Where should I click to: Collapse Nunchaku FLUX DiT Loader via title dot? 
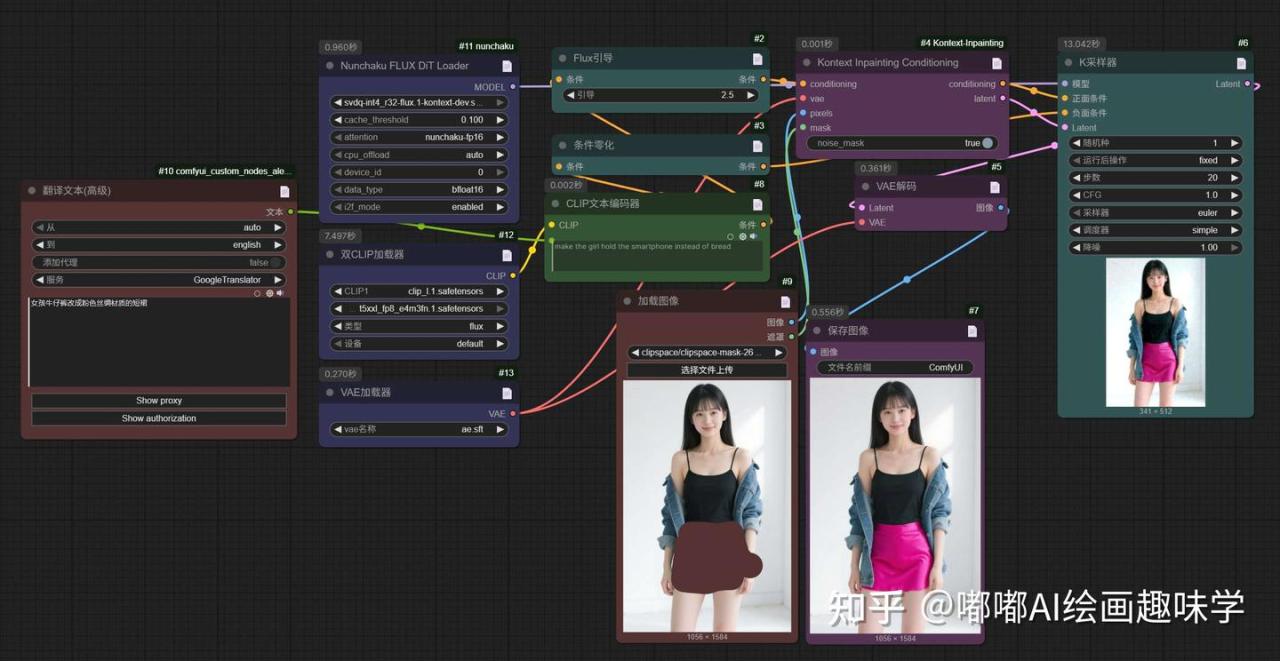click(329, 66)
